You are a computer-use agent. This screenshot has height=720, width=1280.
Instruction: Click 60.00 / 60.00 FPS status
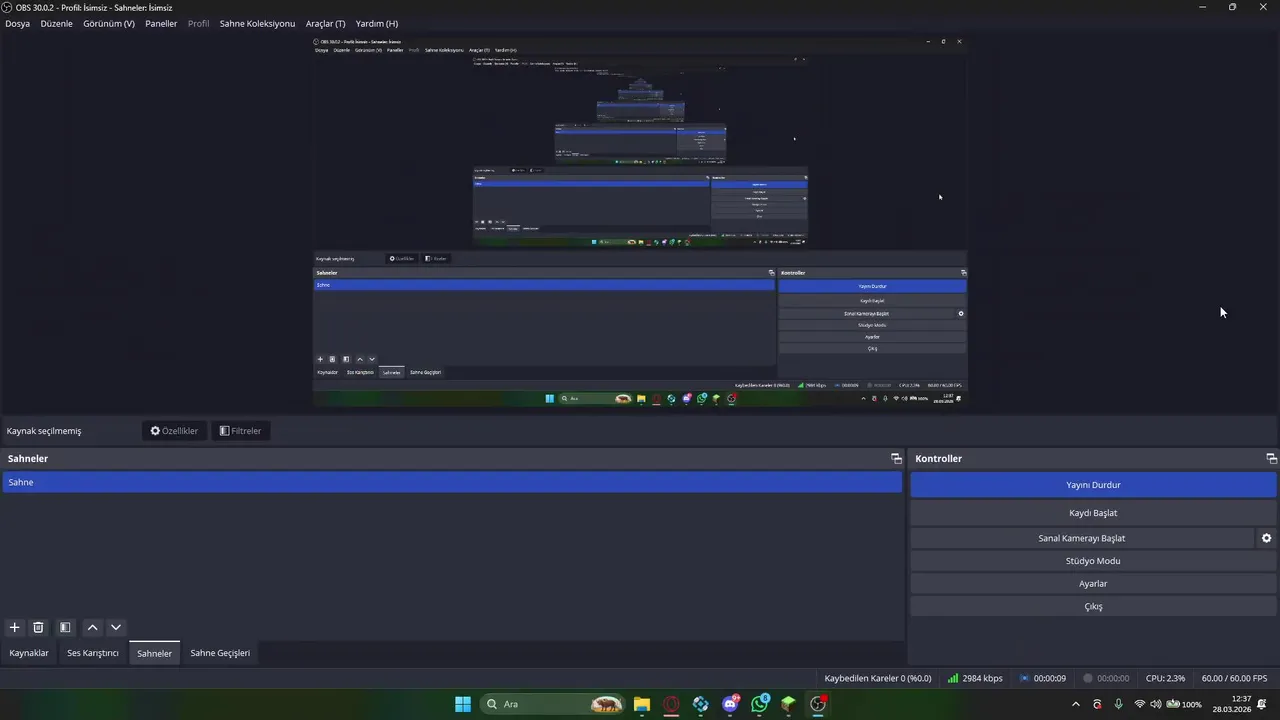click(x=1234, y=678)
